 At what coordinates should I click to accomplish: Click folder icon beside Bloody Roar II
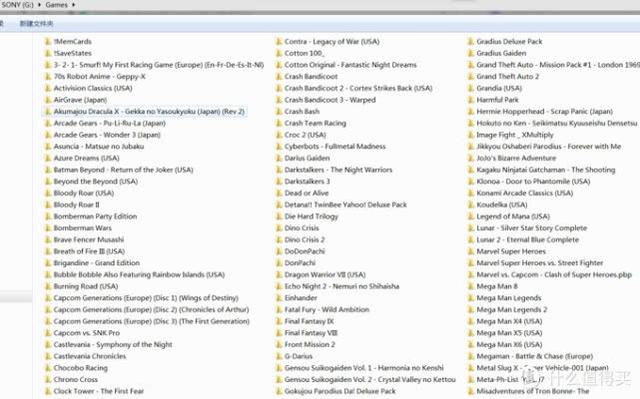point(48,204)
